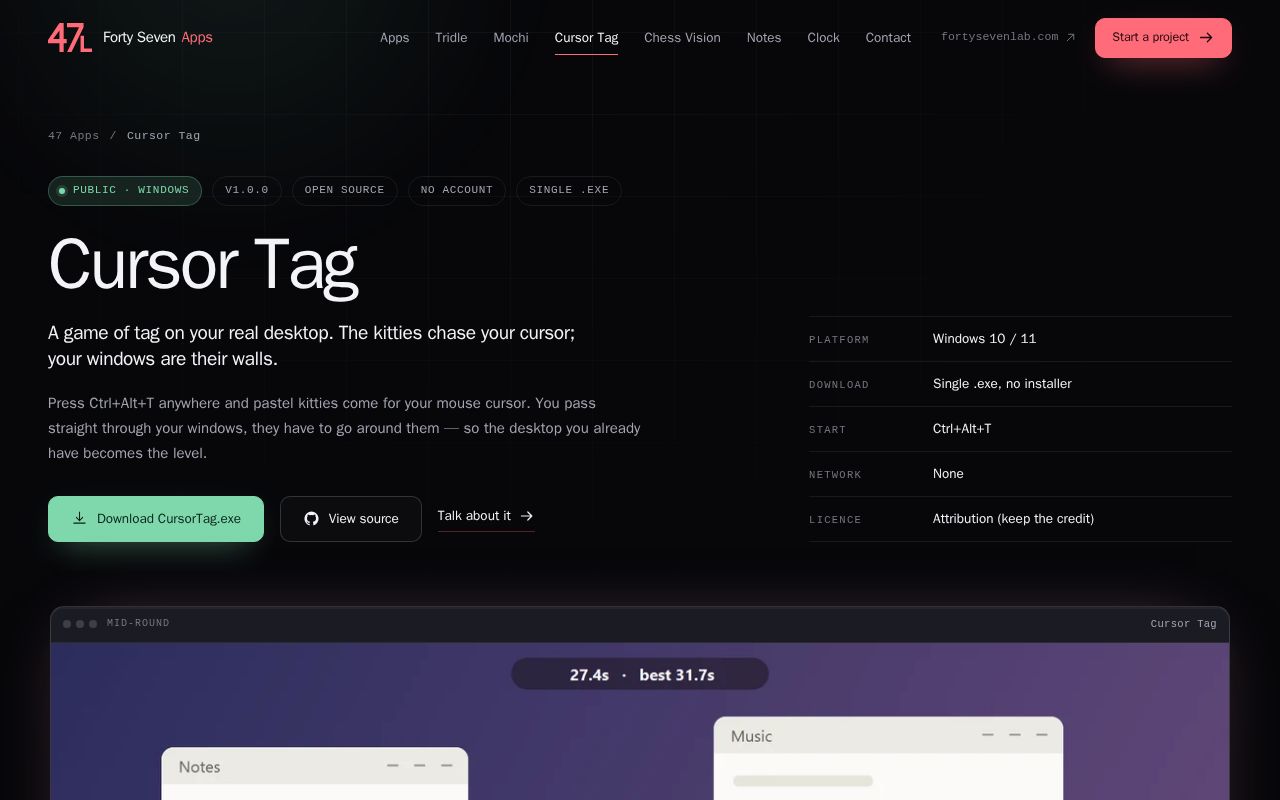
Task: Open the 47 Apps breadcrumb link
Action: coord(73,135)
